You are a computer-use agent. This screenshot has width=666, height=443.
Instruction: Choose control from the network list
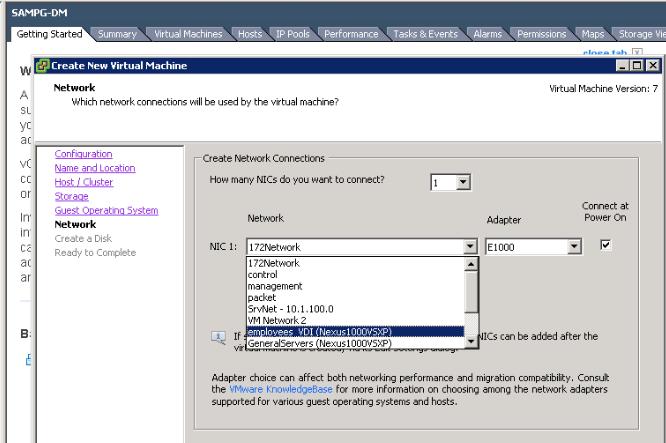pyautogui.click(x=356, y=275)
